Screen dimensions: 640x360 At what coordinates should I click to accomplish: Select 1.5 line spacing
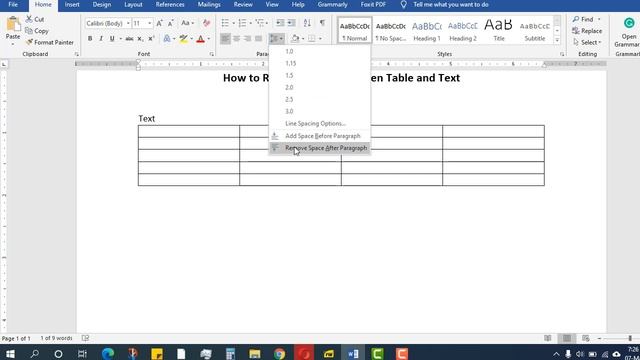pos(320,76)
